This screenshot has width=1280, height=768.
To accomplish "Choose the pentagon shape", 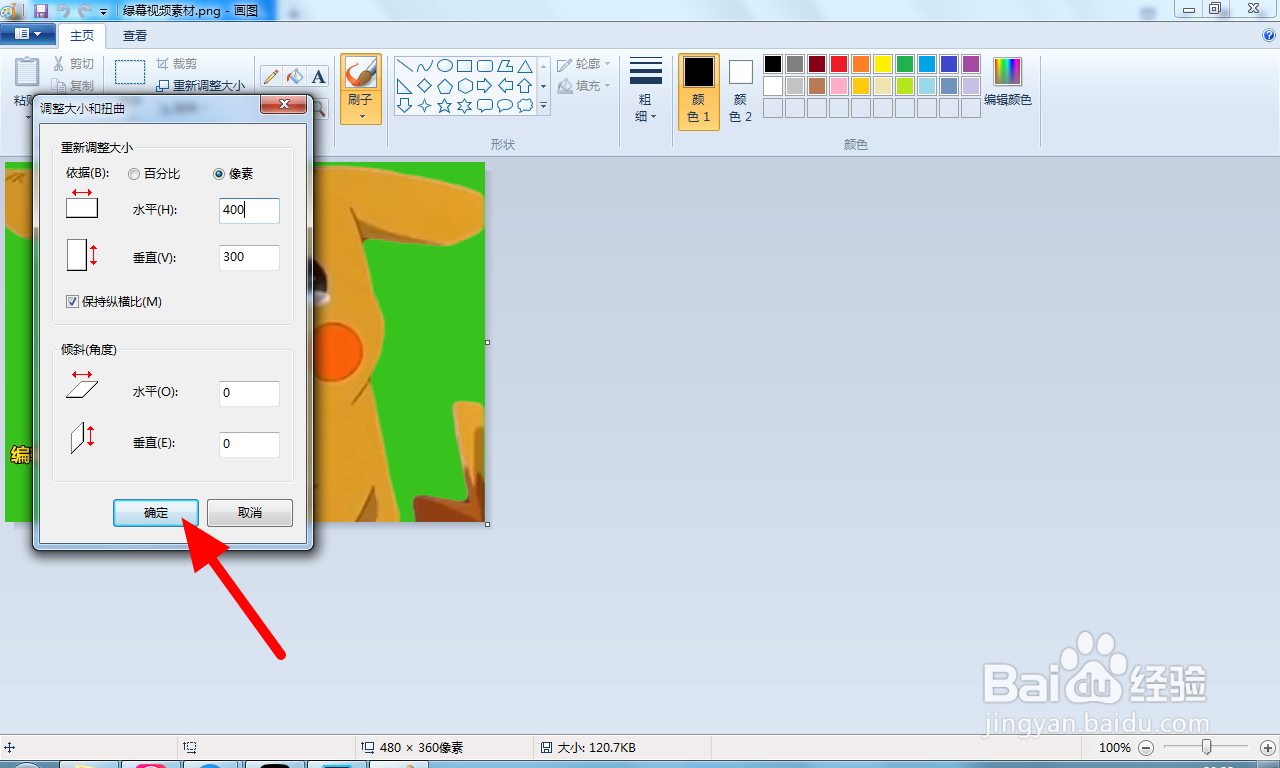I will pyautogui.click(x=445, y=86).
